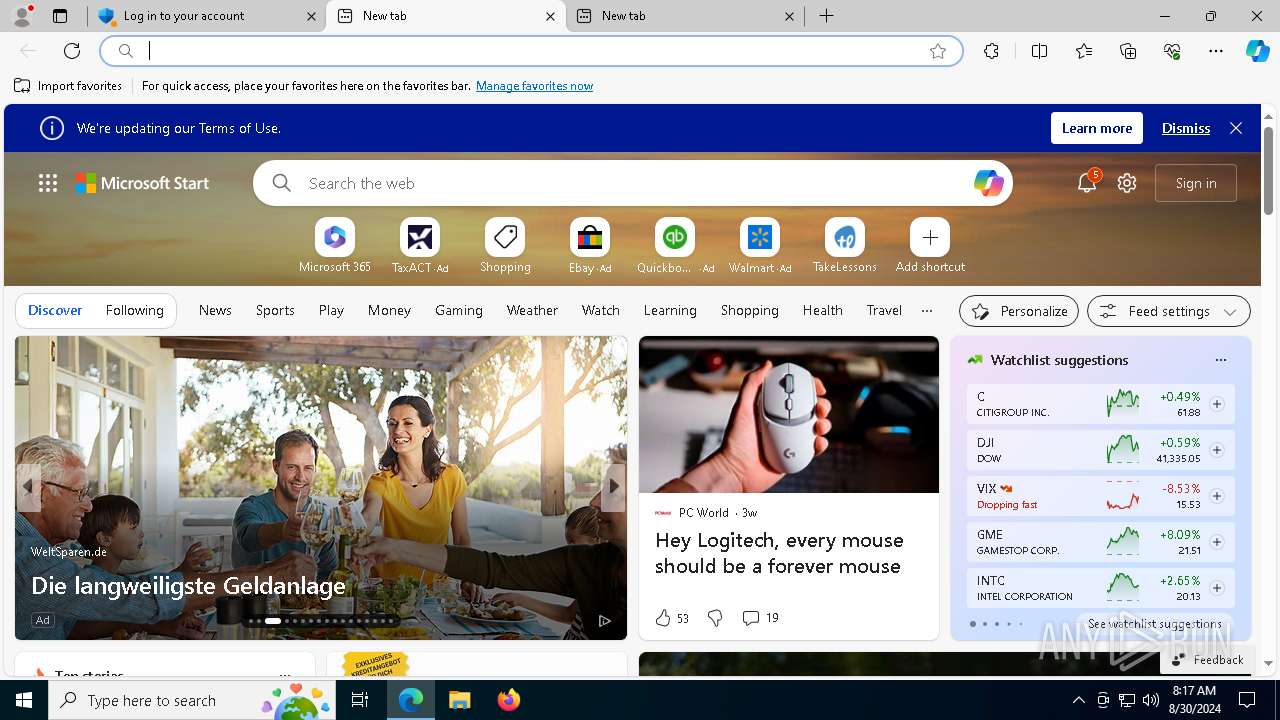This screenshot has width=1280, height=720.
Task: Open the Collections toolbar icon
Action: (x=1128, y=51)
